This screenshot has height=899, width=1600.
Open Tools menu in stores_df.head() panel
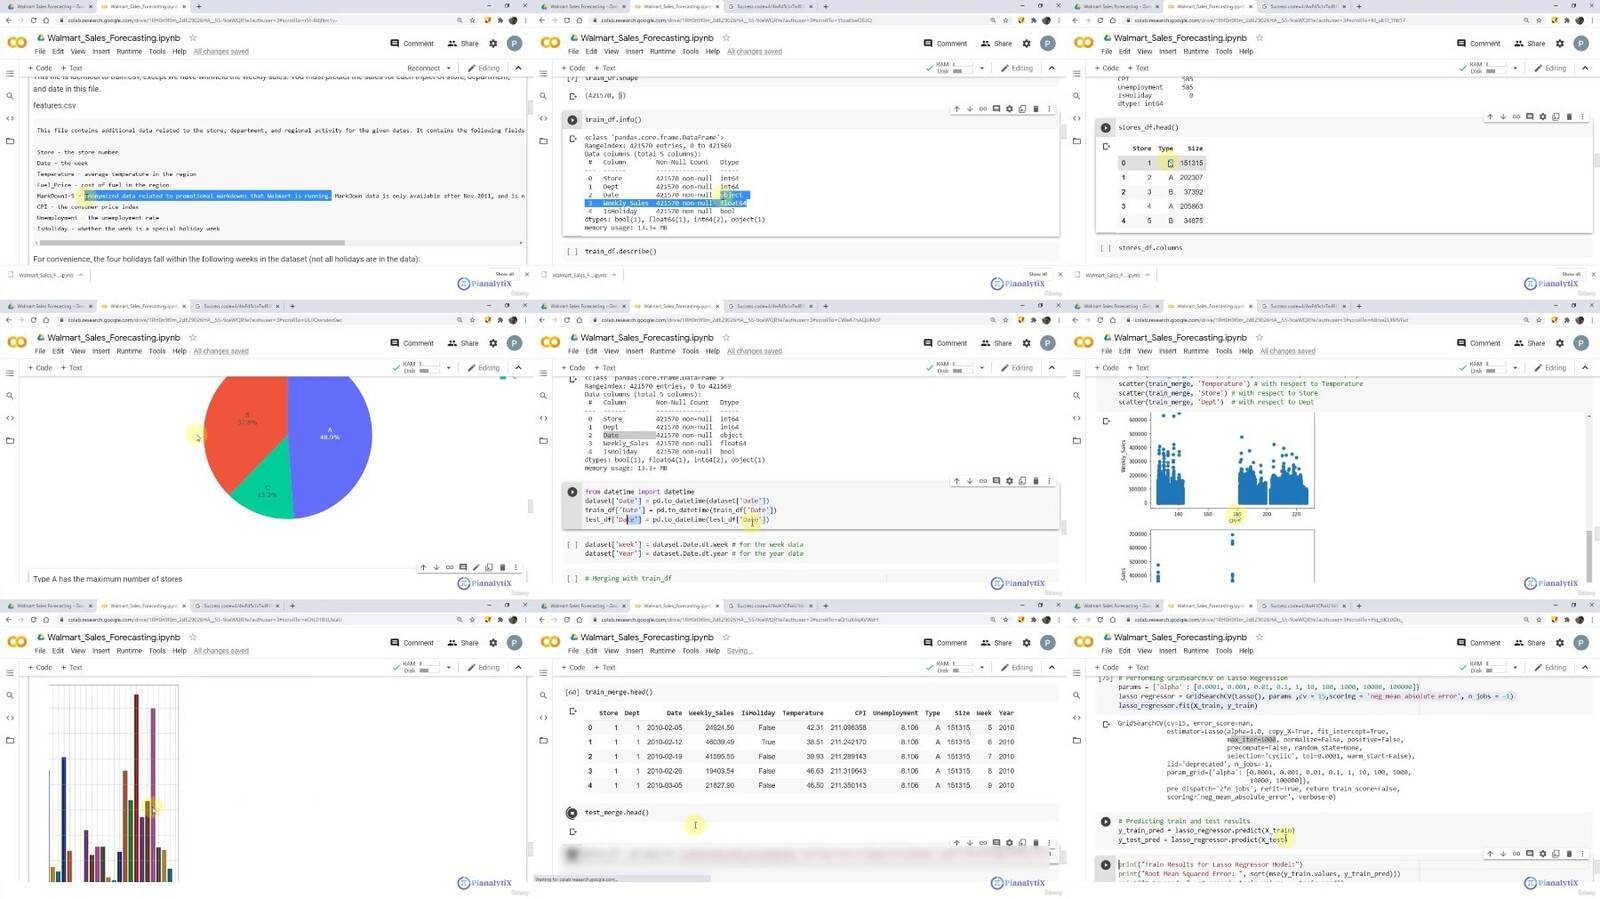pos(1223,51)
